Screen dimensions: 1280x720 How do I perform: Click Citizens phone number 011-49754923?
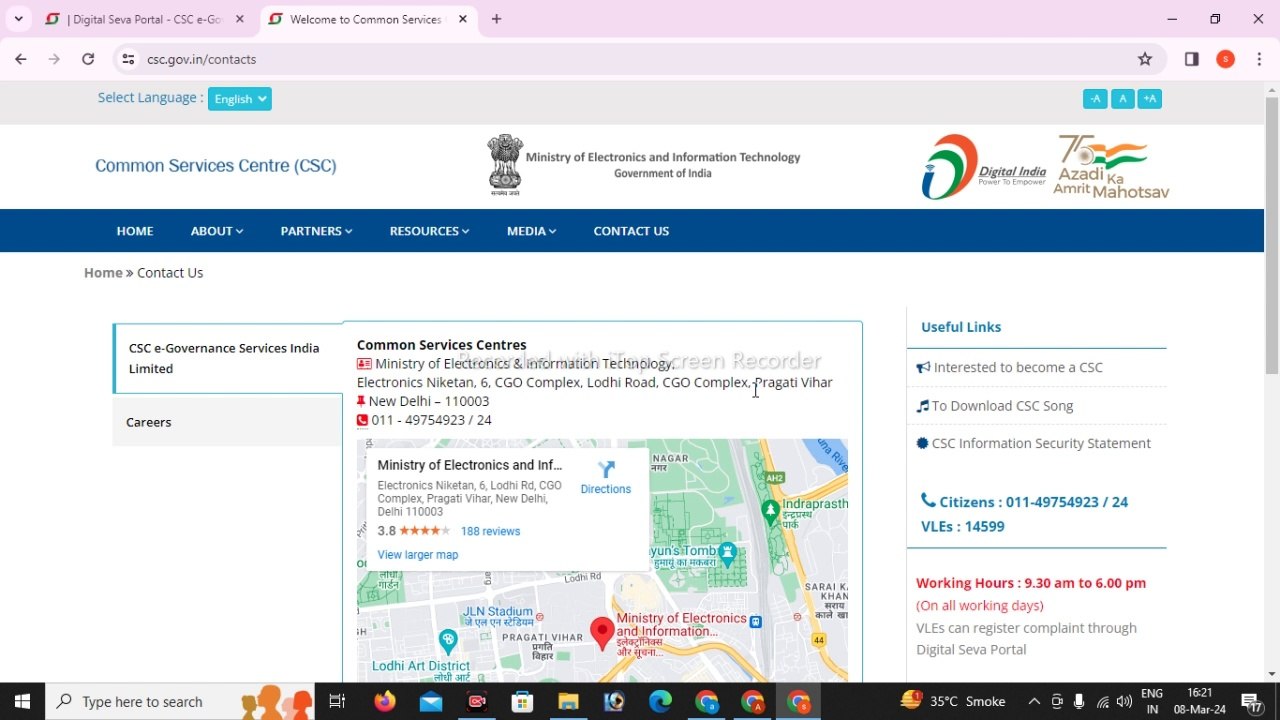tap(1033, 502)
